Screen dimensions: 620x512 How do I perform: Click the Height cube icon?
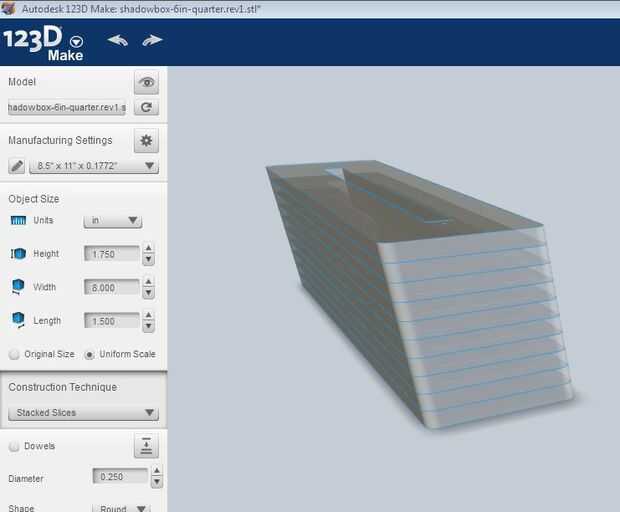coord(18,254)
